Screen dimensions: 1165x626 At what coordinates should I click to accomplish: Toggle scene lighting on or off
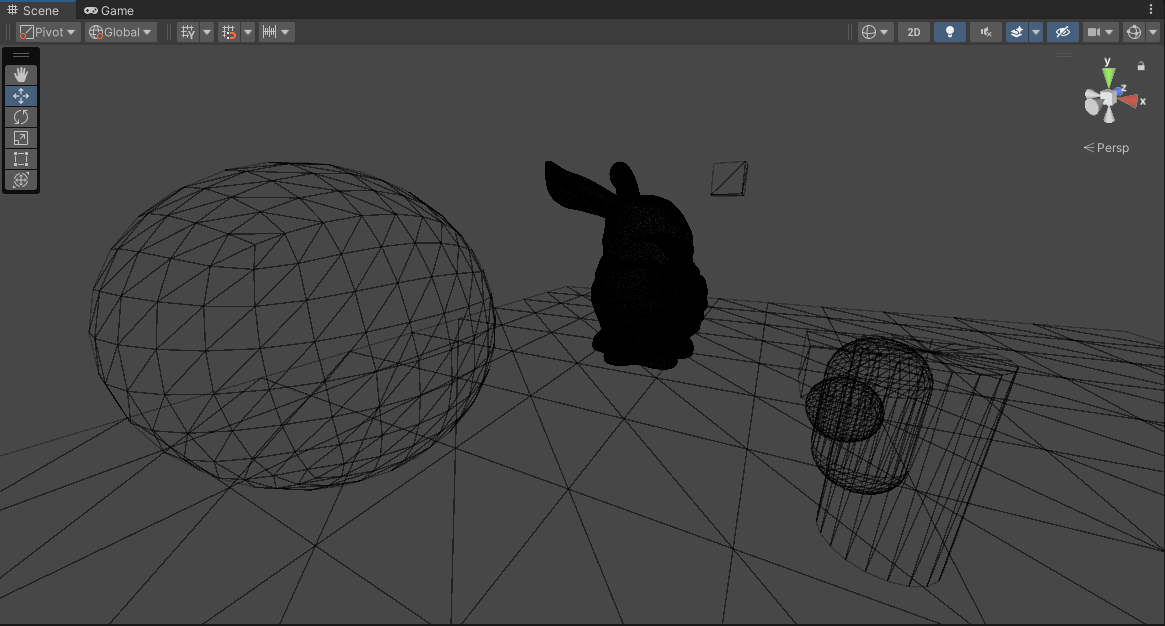click(949, 31)
